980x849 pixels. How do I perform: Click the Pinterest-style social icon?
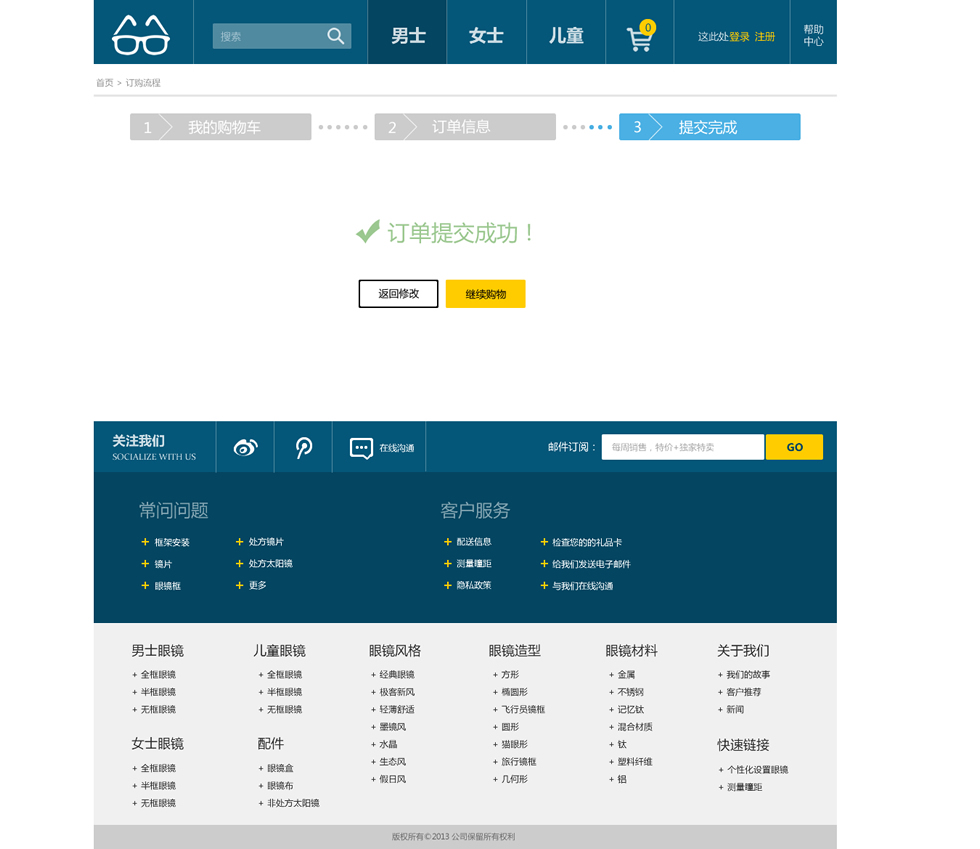[x=304, y=447]
